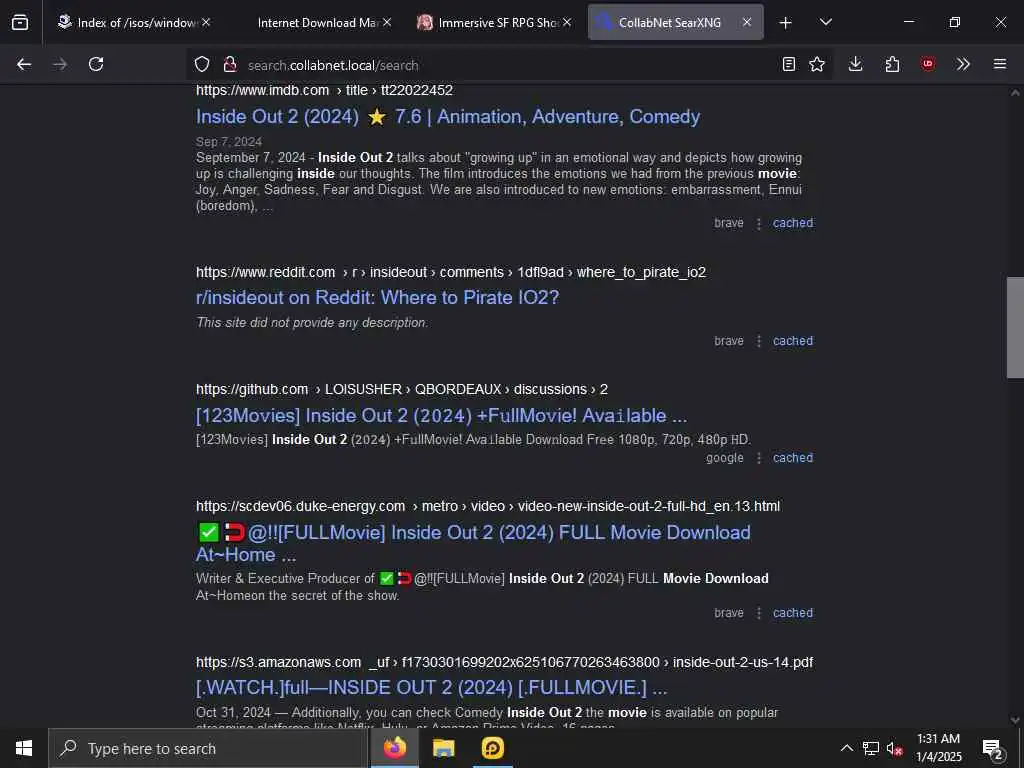Click the https://scdev06.duke-energy.com URL text
Image resolution: width=1024 pixels, height=768 pixels.
click(300, 506)
